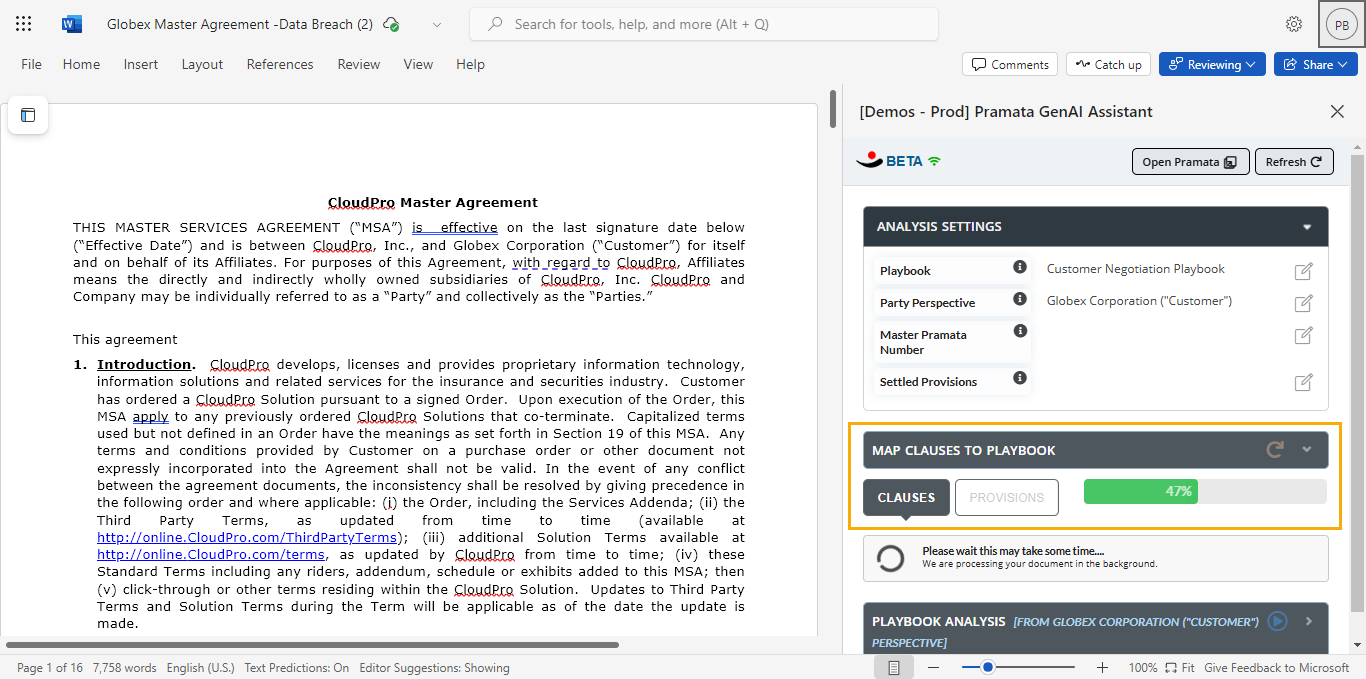Click the Word application logo

point(72,24)
